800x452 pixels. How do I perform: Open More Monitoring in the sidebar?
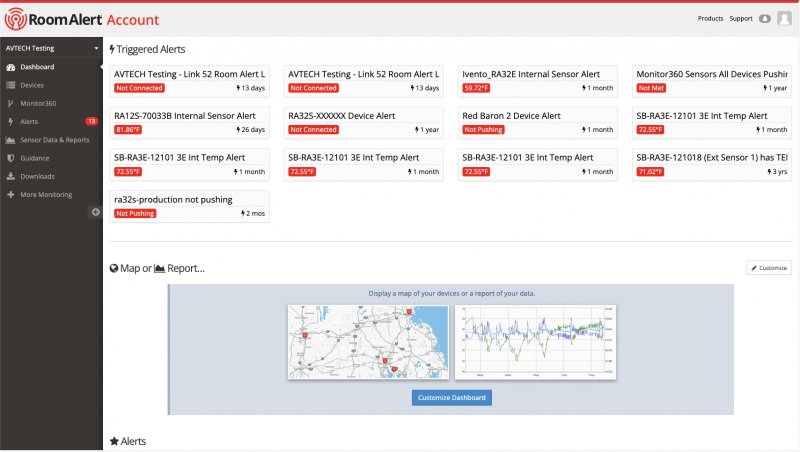click(46, 194)
